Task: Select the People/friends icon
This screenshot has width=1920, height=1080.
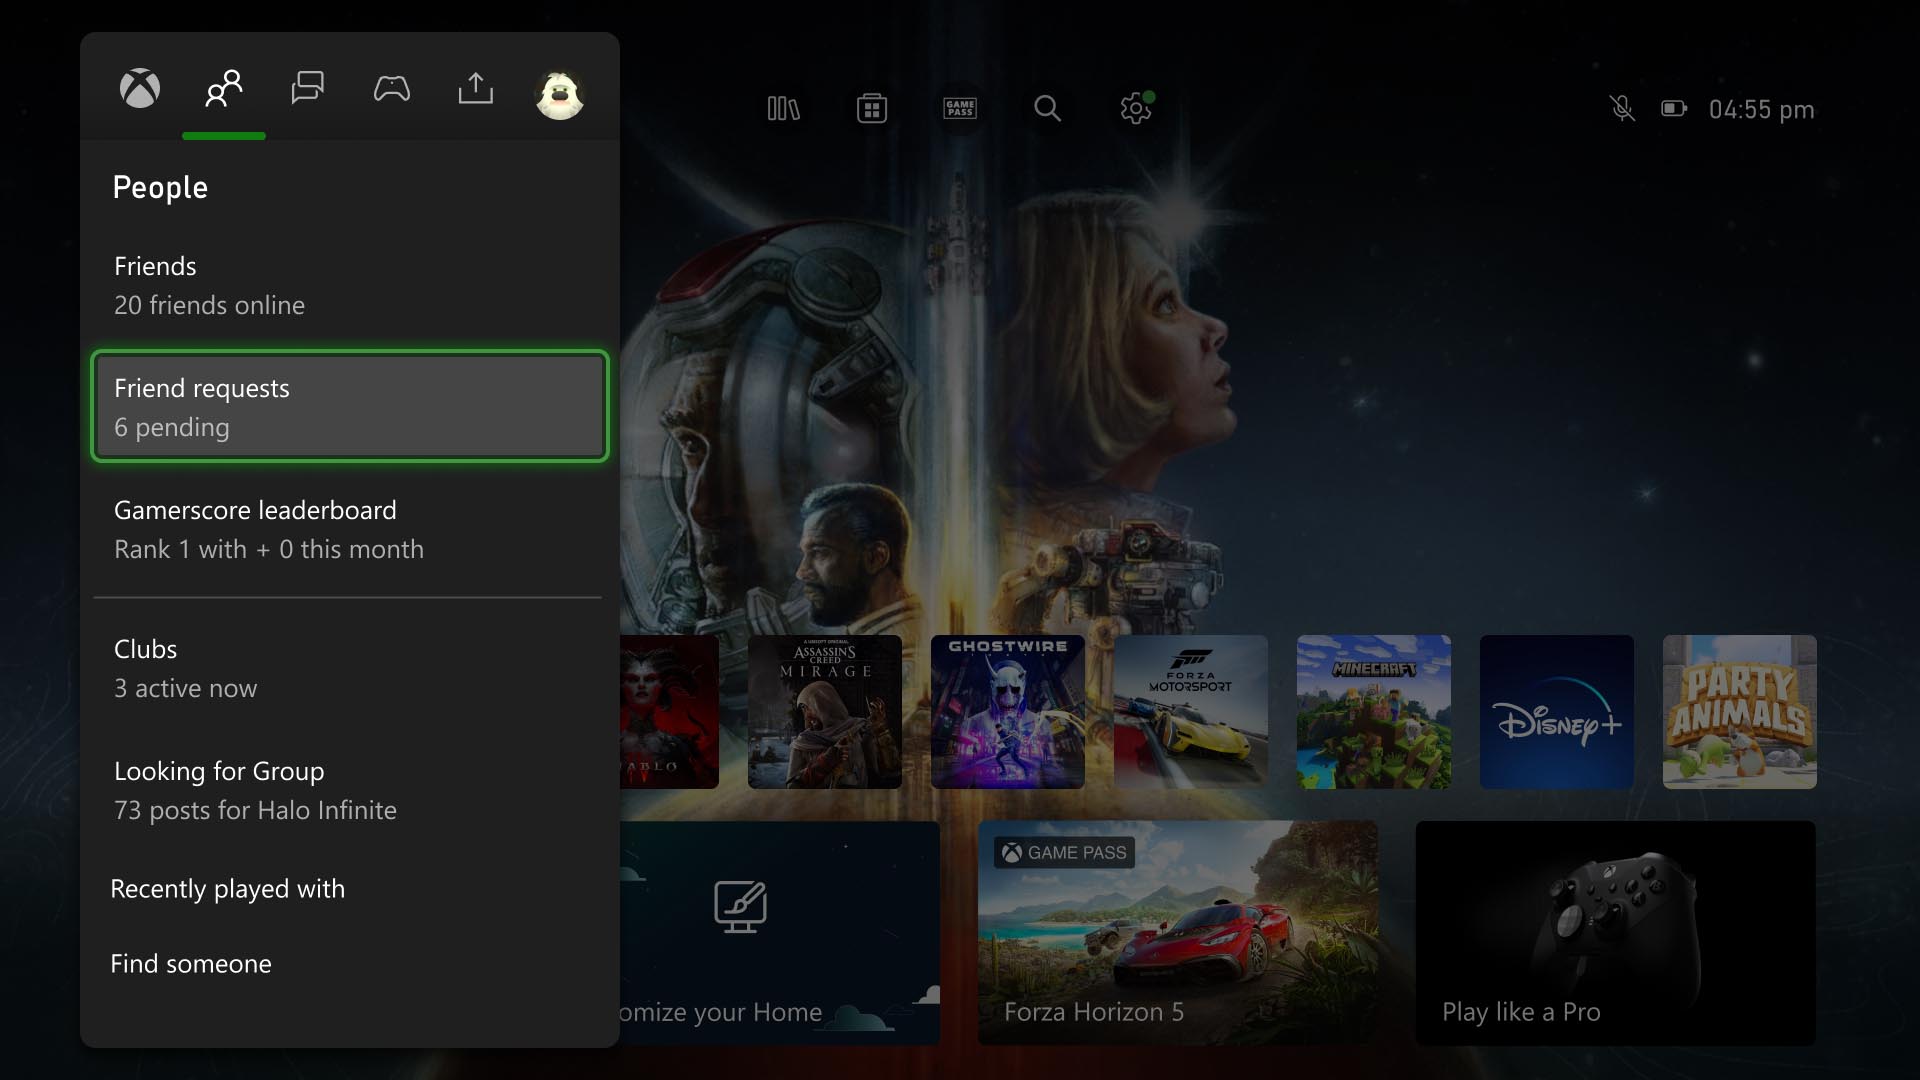Action: tap(224, 88)
